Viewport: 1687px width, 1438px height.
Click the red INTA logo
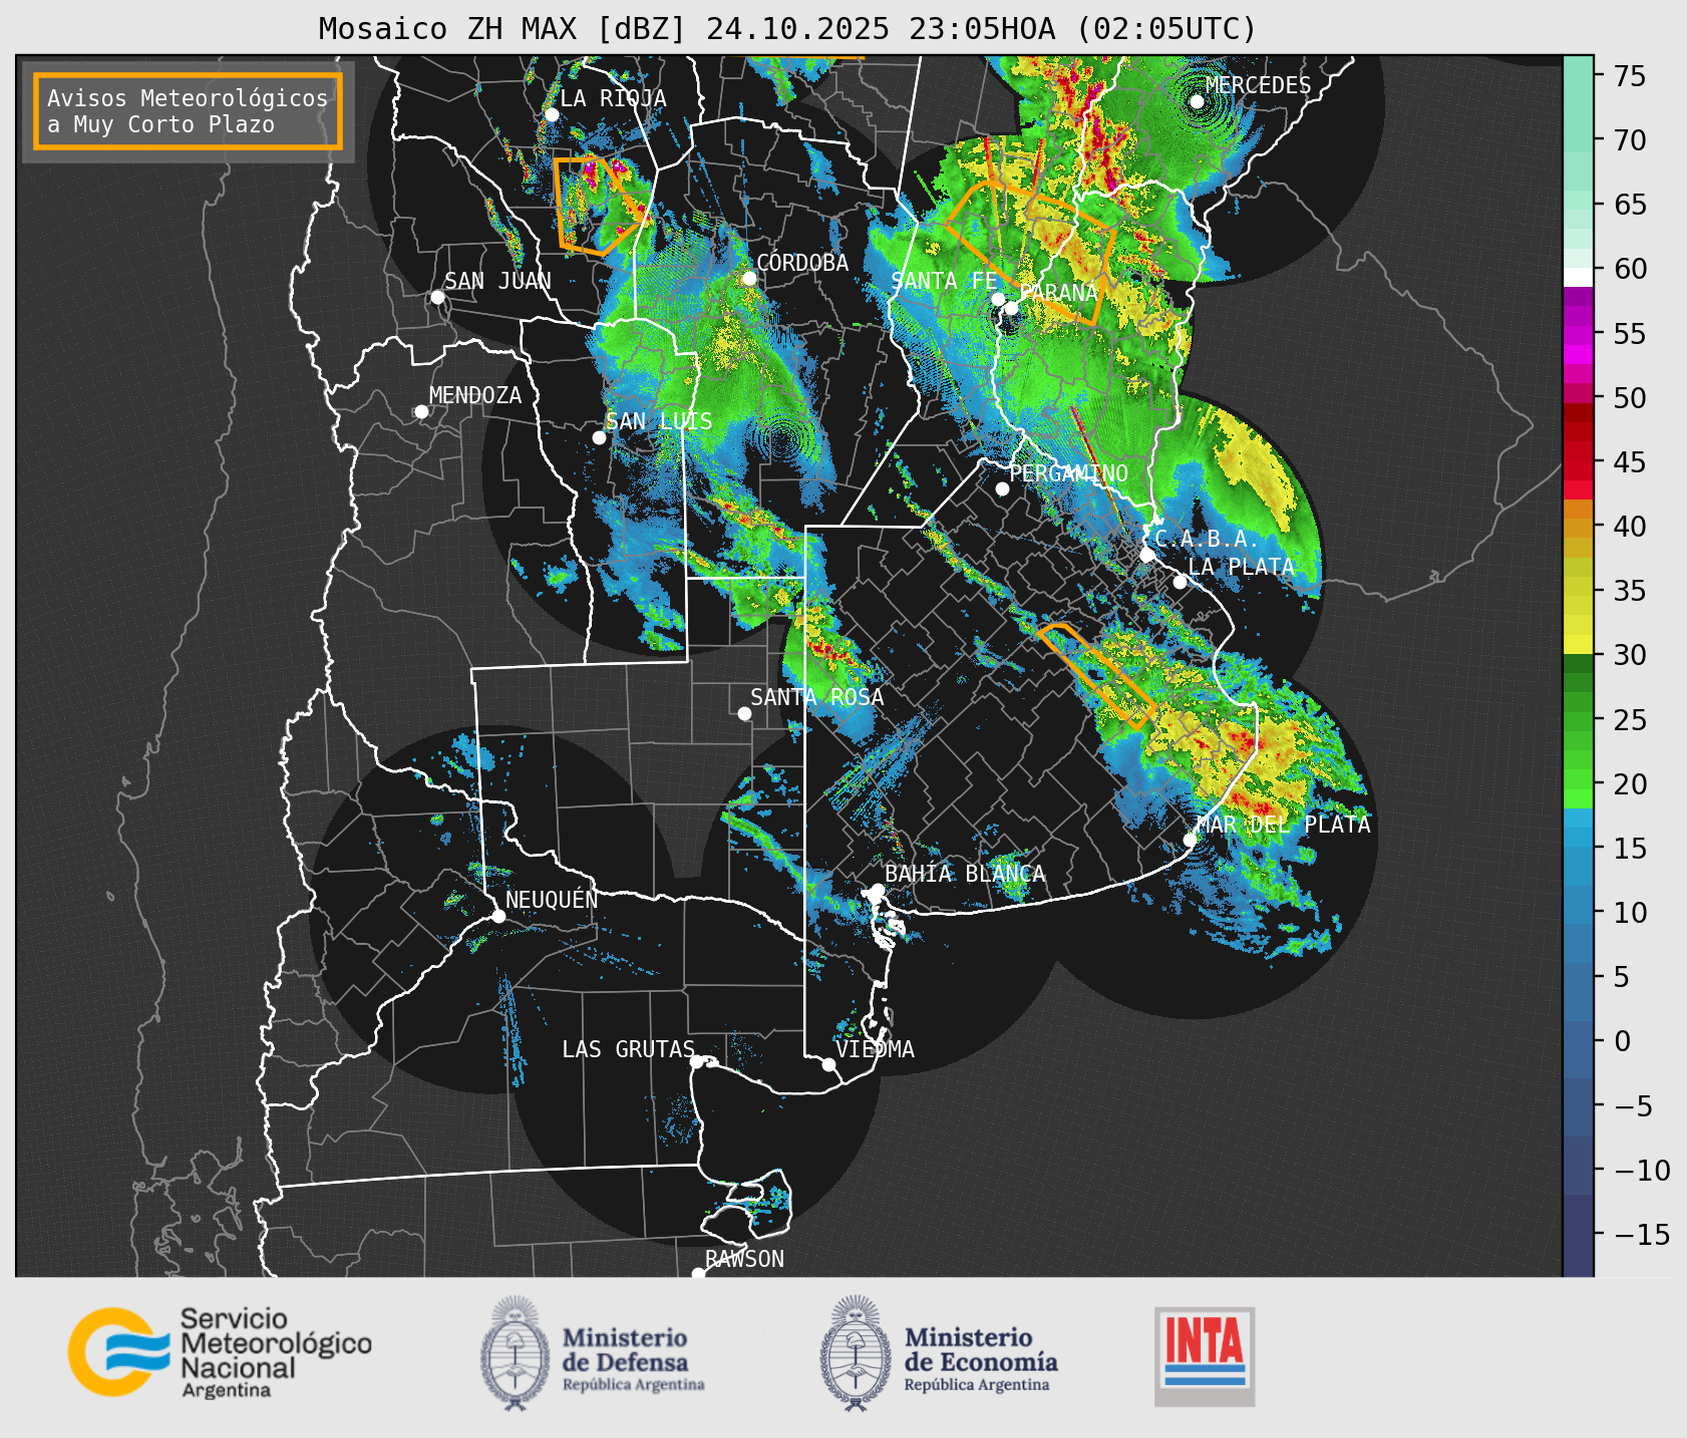(x=1204, y=1357)
